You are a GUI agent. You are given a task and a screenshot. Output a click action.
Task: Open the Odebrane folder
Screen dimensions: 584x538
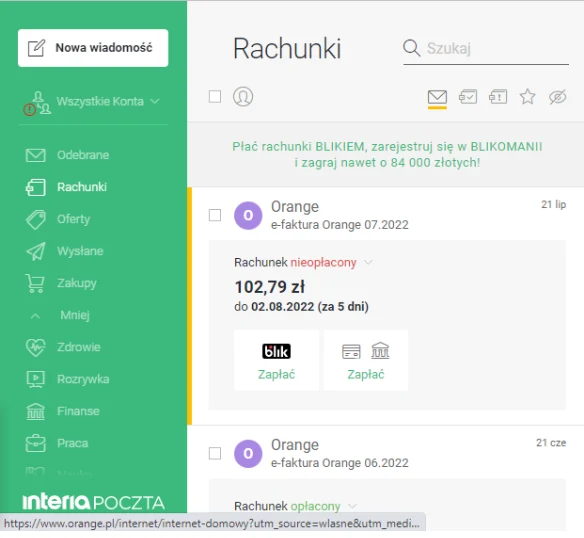coord(83,155)
